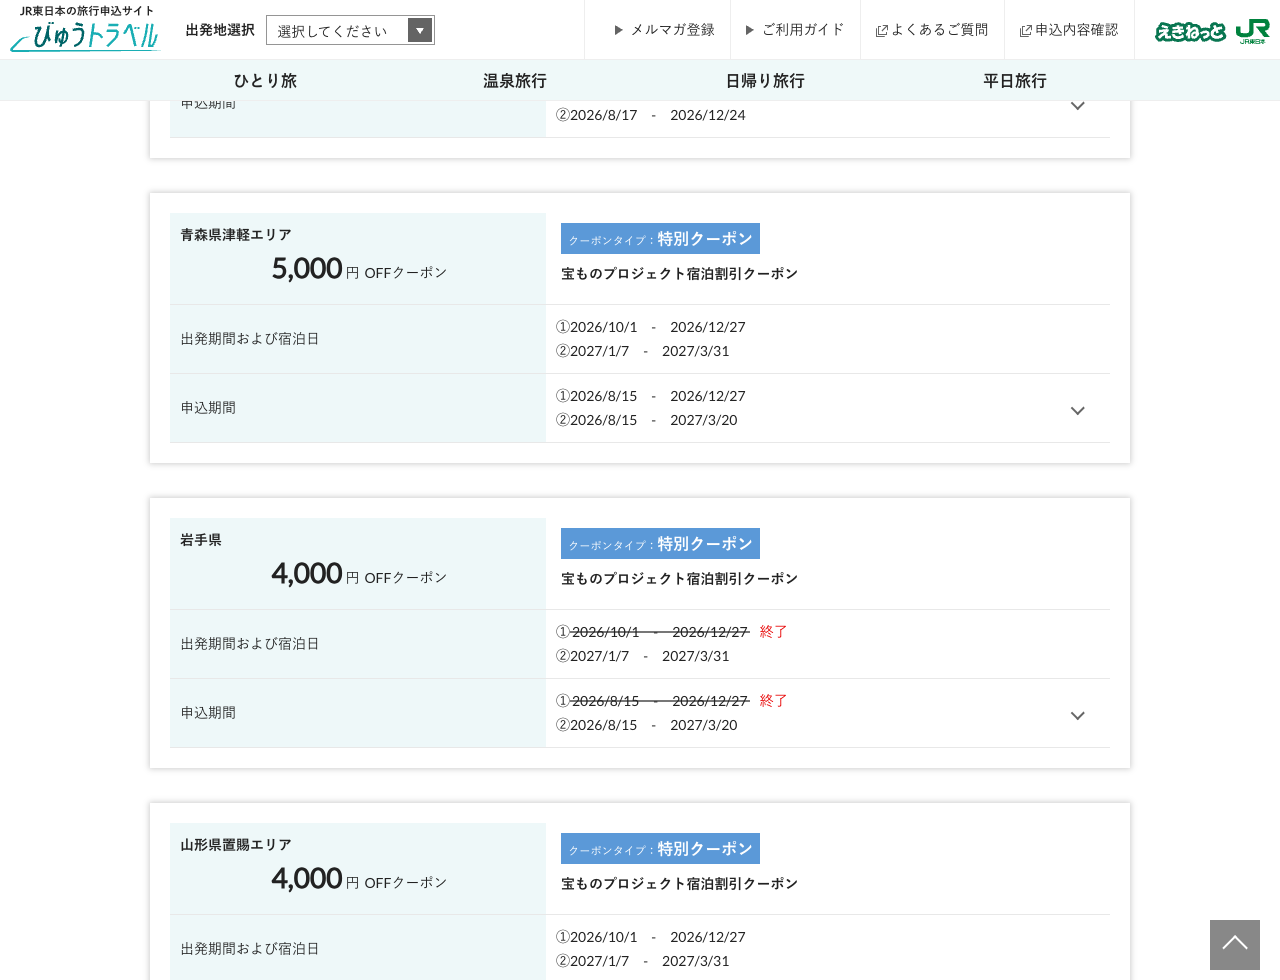Click struck-through ①2026/8/15 - 2026/12/27 date in 岩手県 card
The width and height of the screenshot is (1280, 980).
coord(653,701)
